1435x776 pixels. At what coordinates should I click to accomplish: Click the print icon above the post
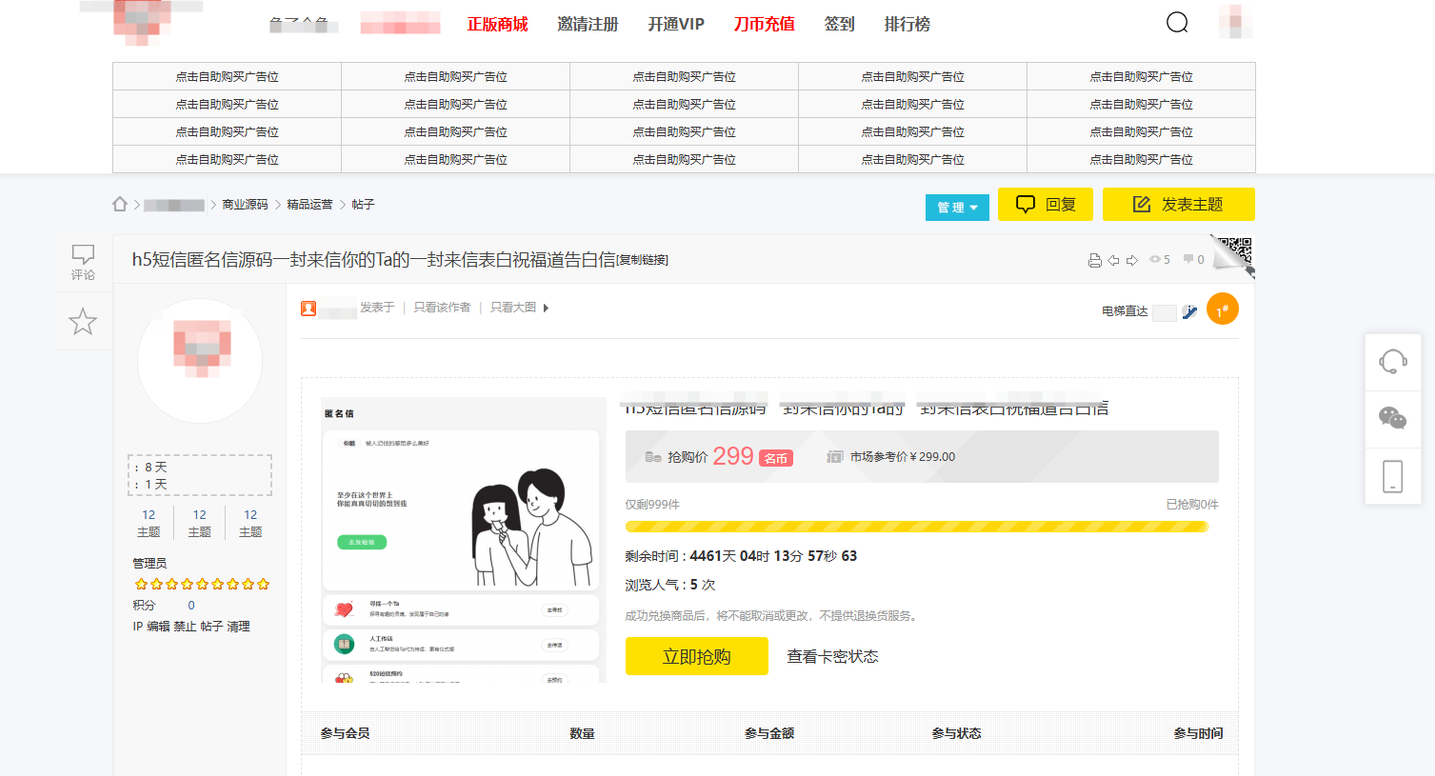point(1095,260)
